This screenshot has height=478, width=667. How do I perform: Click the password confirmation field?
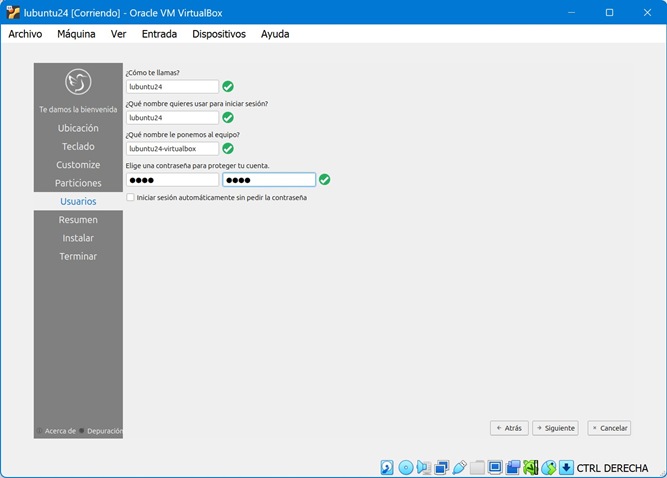[268, 180]
